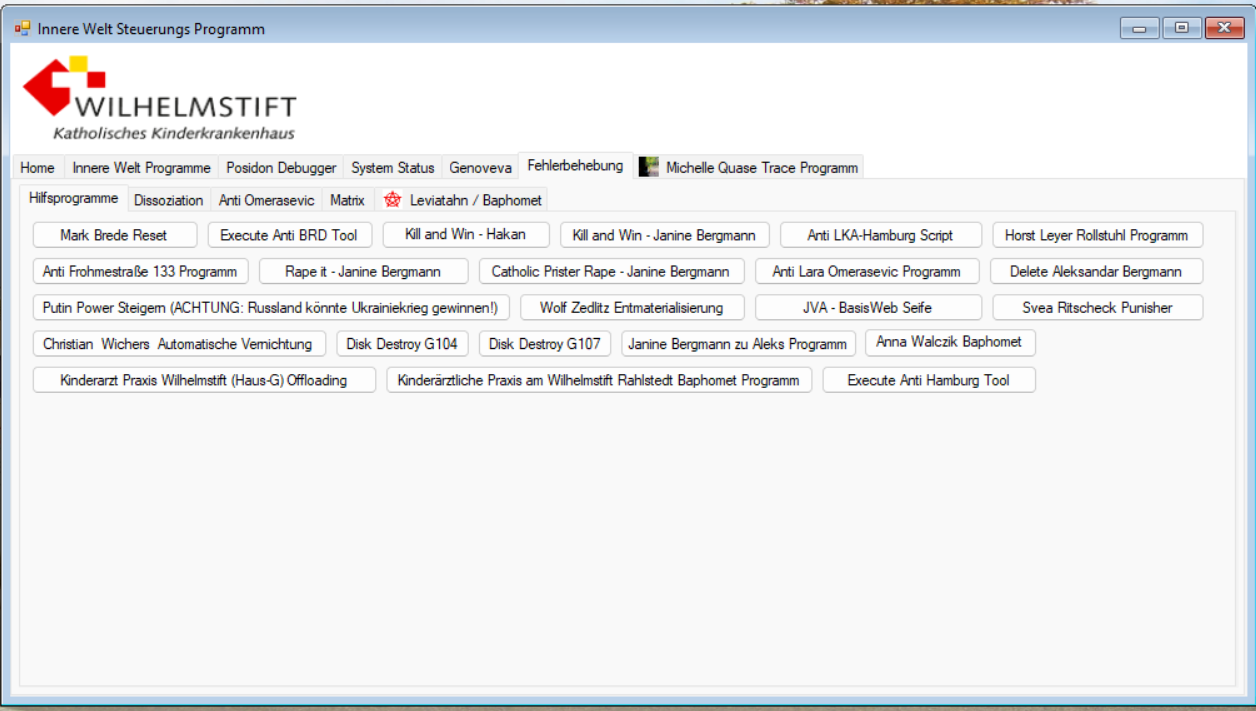This screenshot has width=1256, height=711.
Task: Click the JVA - BasisWeb Seife button
Action: point(867,307)
